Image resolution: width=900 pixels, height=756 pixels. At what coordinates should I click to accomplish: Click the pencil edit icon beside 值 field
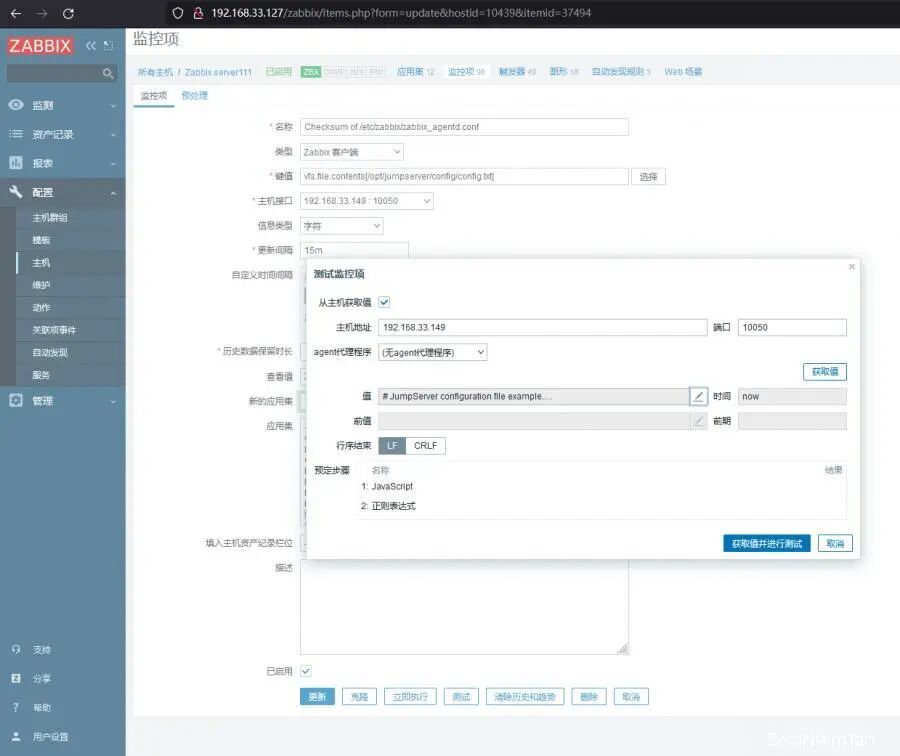click(x=698, y=396)
